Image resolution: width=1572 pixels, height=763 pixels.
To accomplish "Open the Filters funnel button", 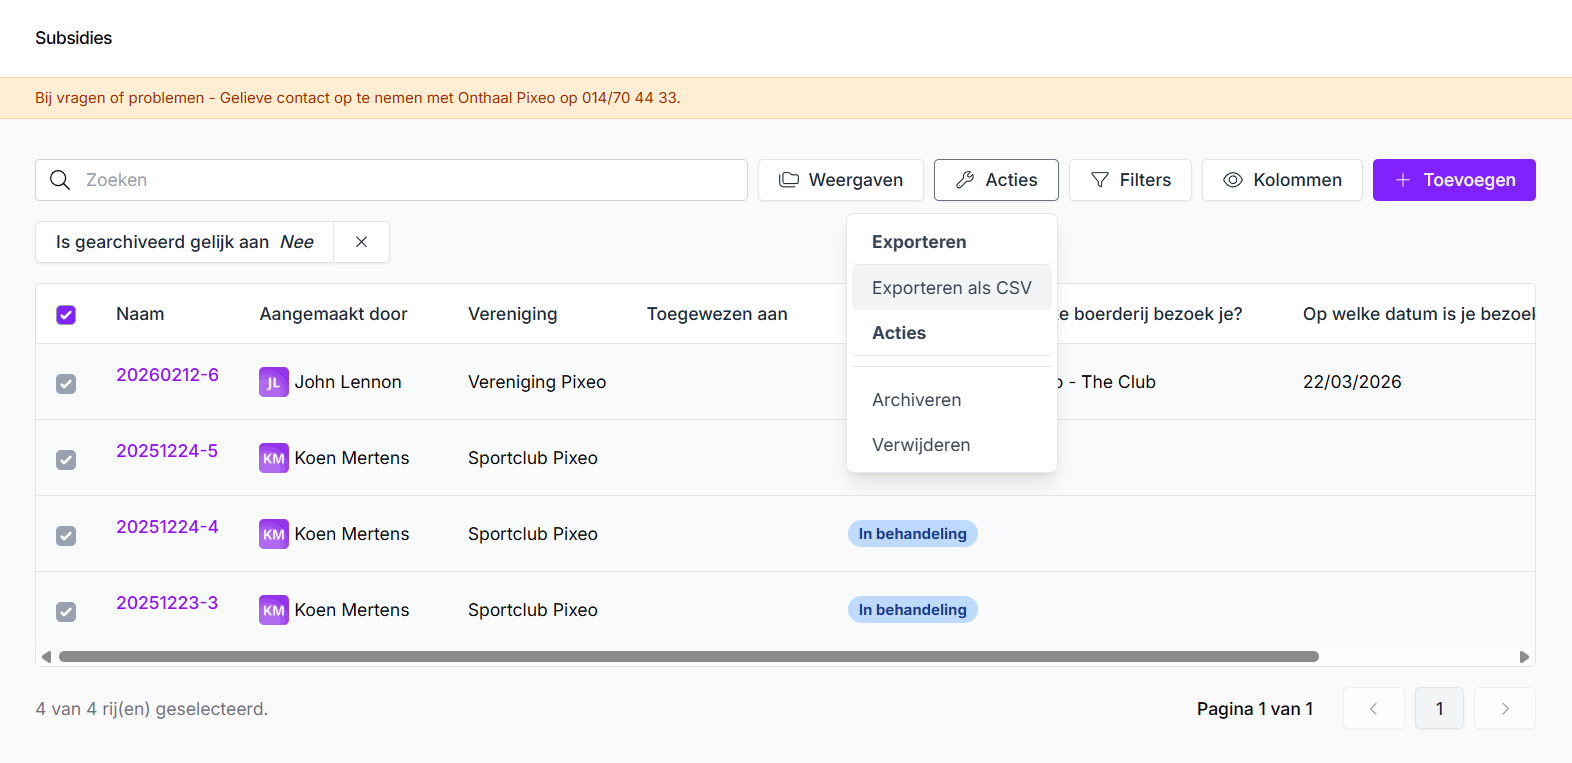I will [1130, 180].
